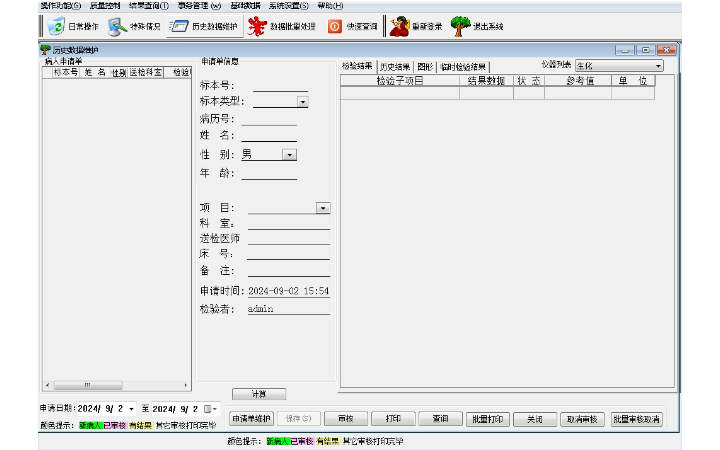Click the 查询 button
The image size is (720, 450).
click(x=440, y=419)
